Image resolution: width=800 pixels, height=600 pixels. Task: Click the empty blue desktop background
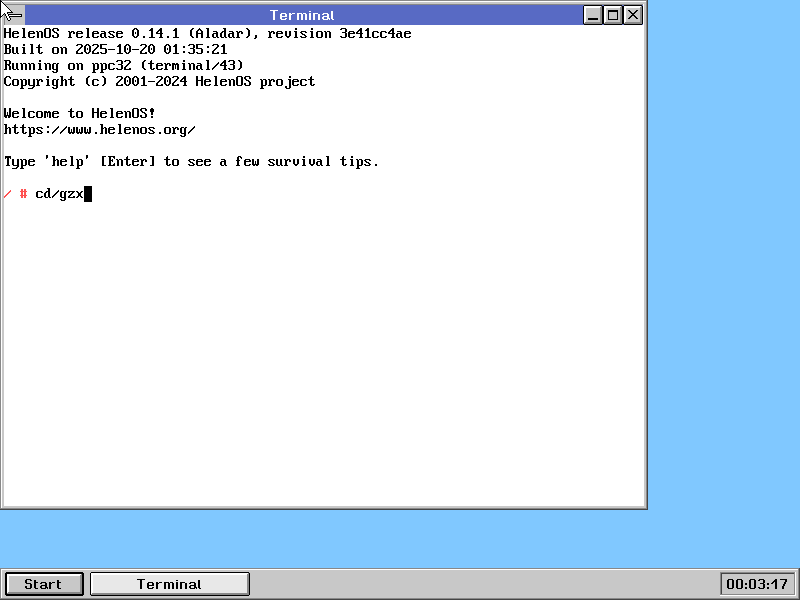point(720,300)
